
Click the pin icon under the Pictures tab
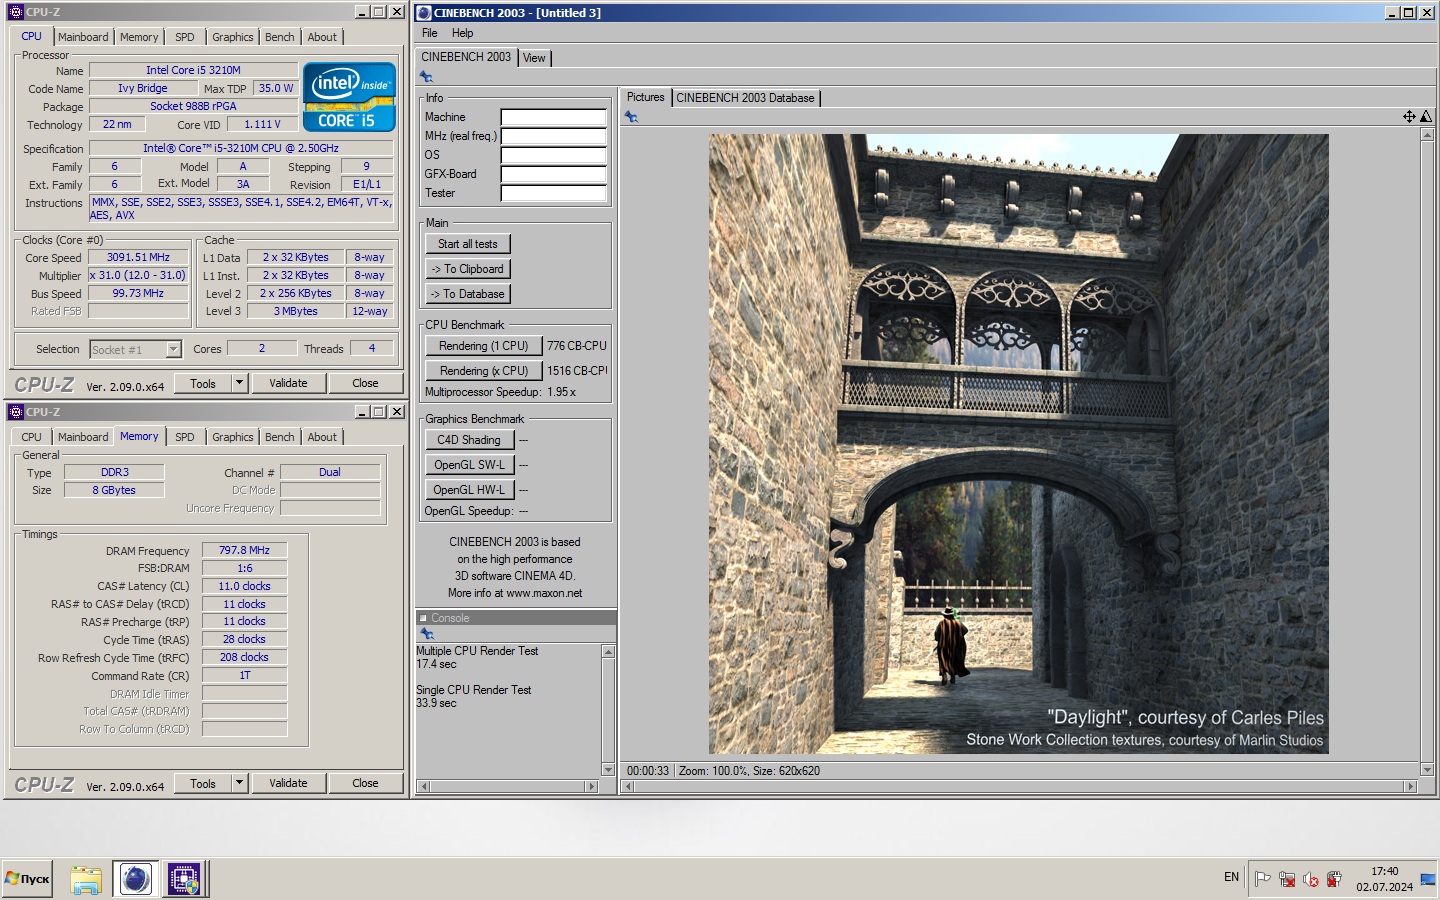631,117
